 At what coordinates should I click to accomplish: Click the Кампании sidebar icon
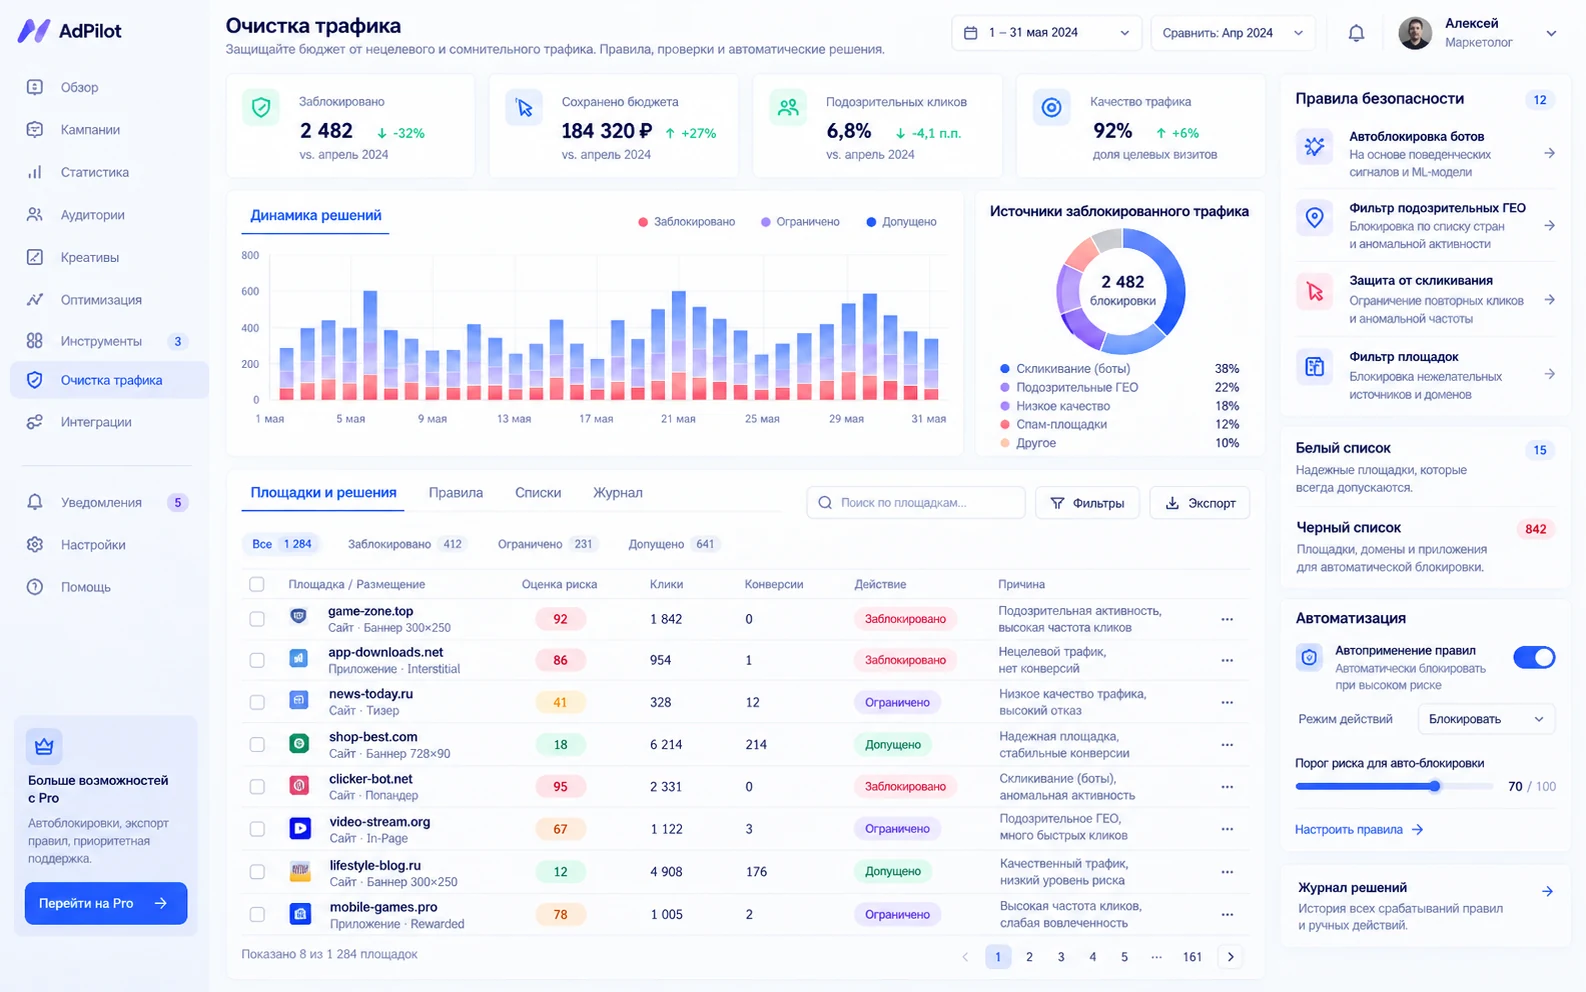click(x=35, y=129)
